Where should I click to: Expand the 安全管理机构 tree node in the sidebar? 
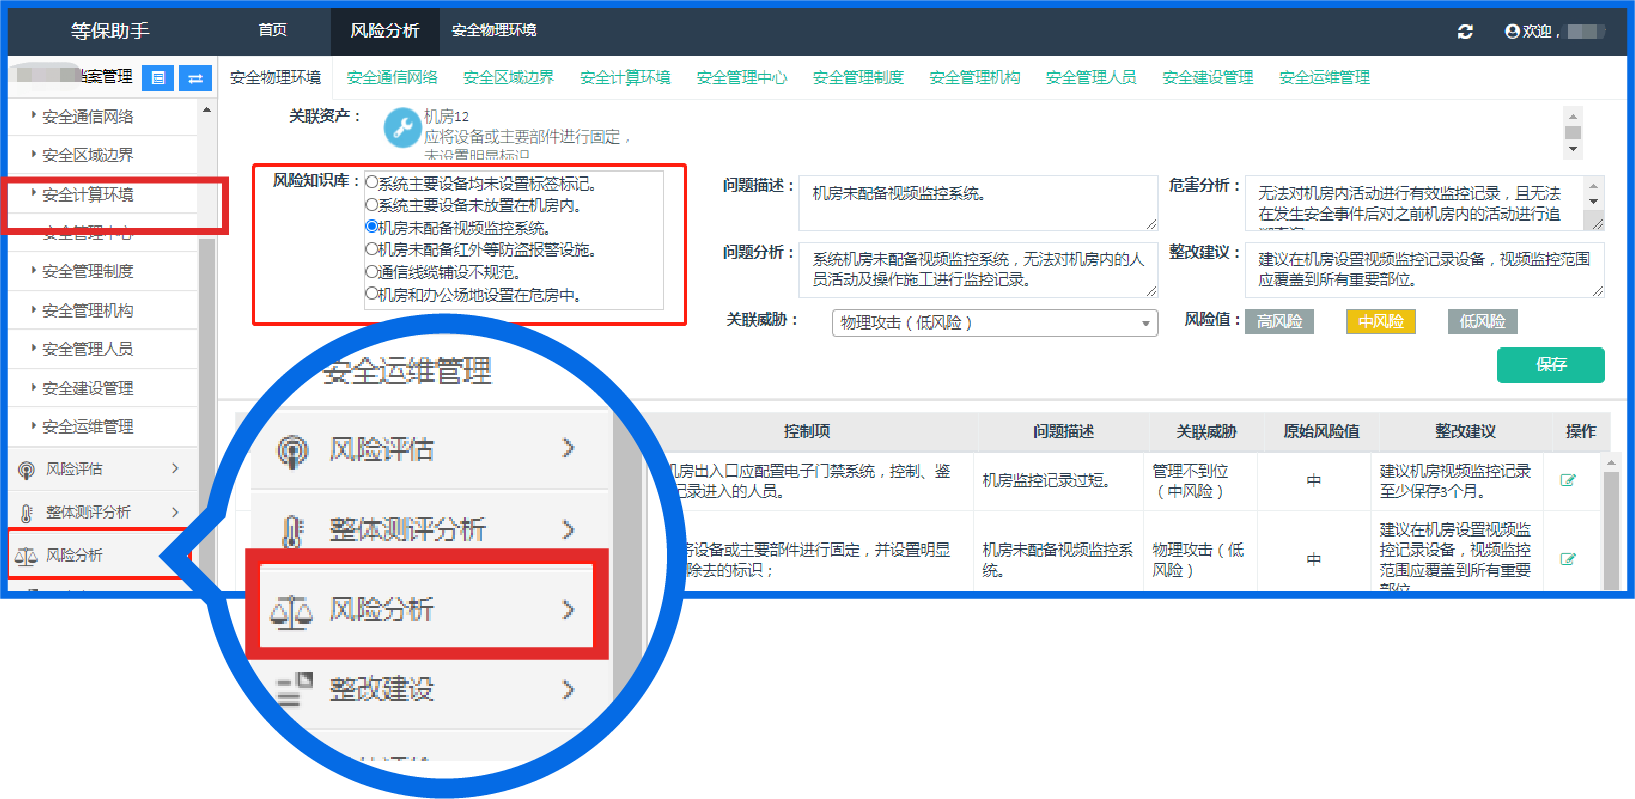pyautogui.click(x=34, y=310)
